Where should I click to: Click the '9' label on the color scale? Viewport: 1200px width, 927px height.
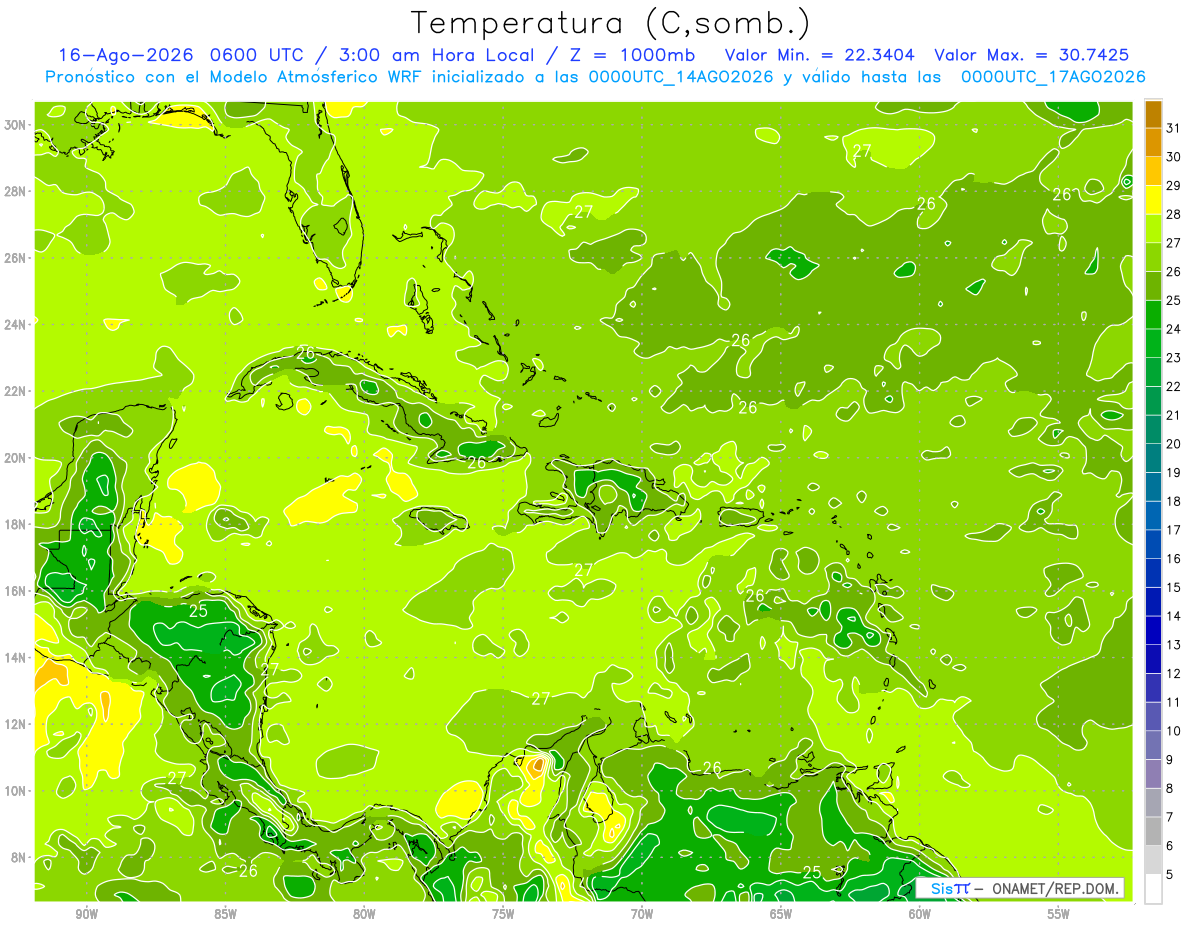click(x=1170, y=760)
